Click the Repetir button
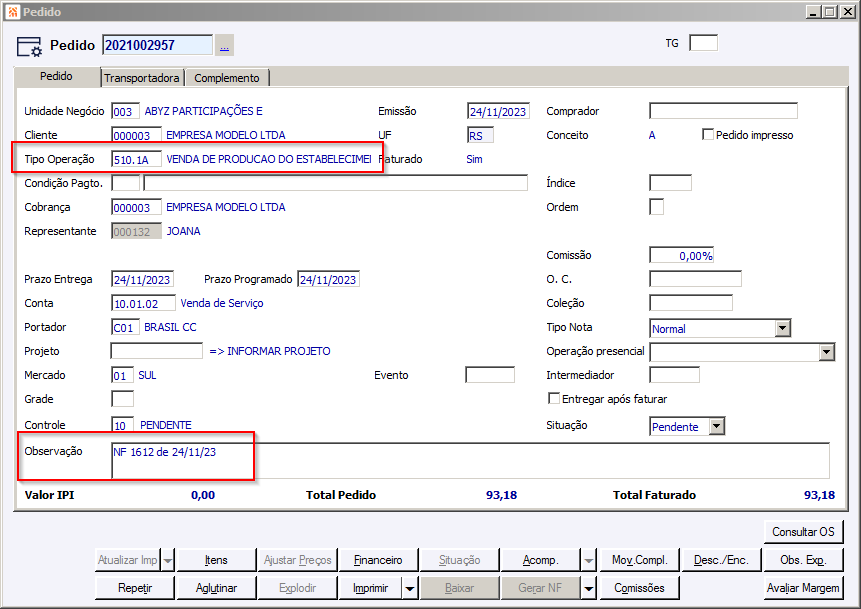This screenshot has width=861, height=609. pos(135,588)
